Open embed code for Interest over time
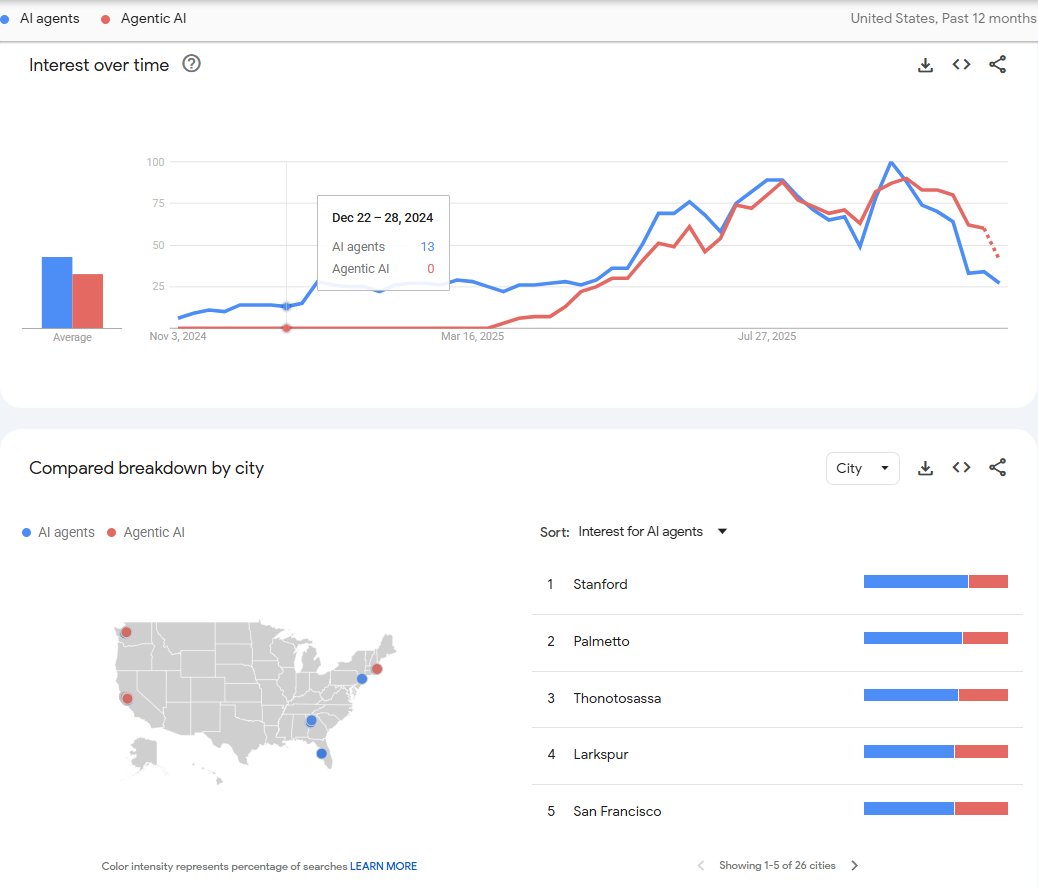1038x889 pixels. click(961, 65)
